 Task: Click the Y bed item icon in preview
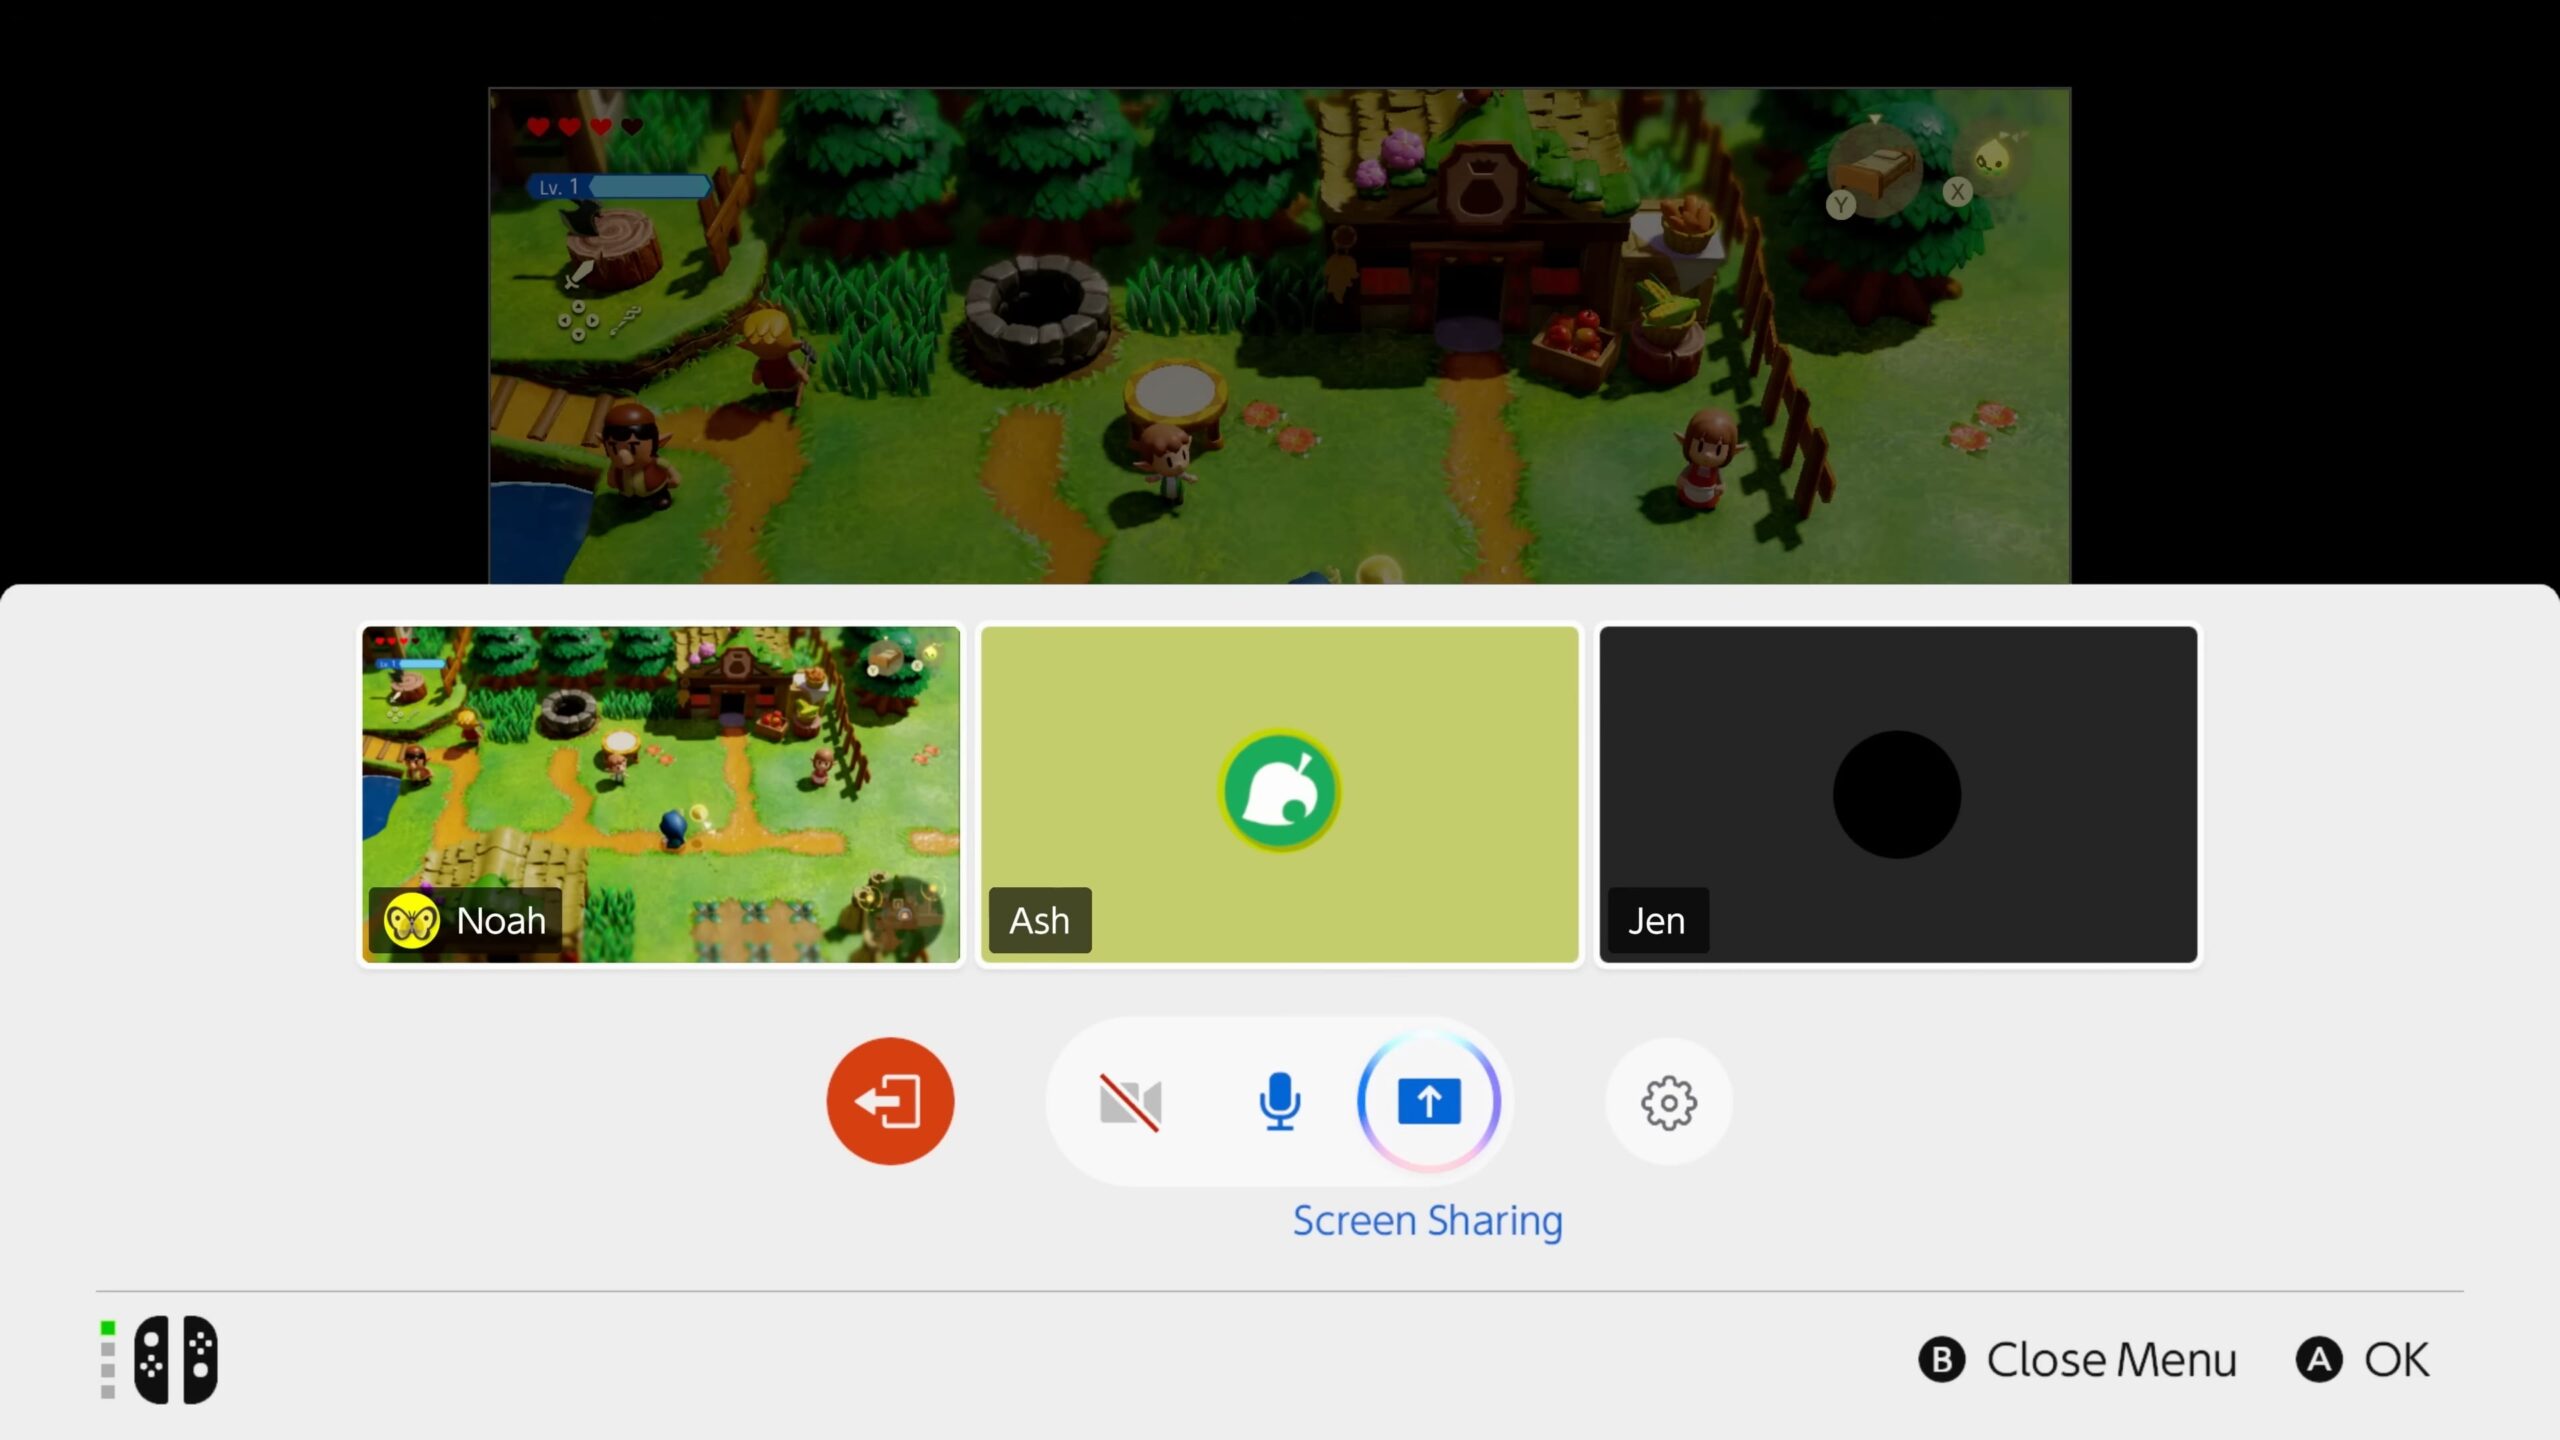[1872, 170]
